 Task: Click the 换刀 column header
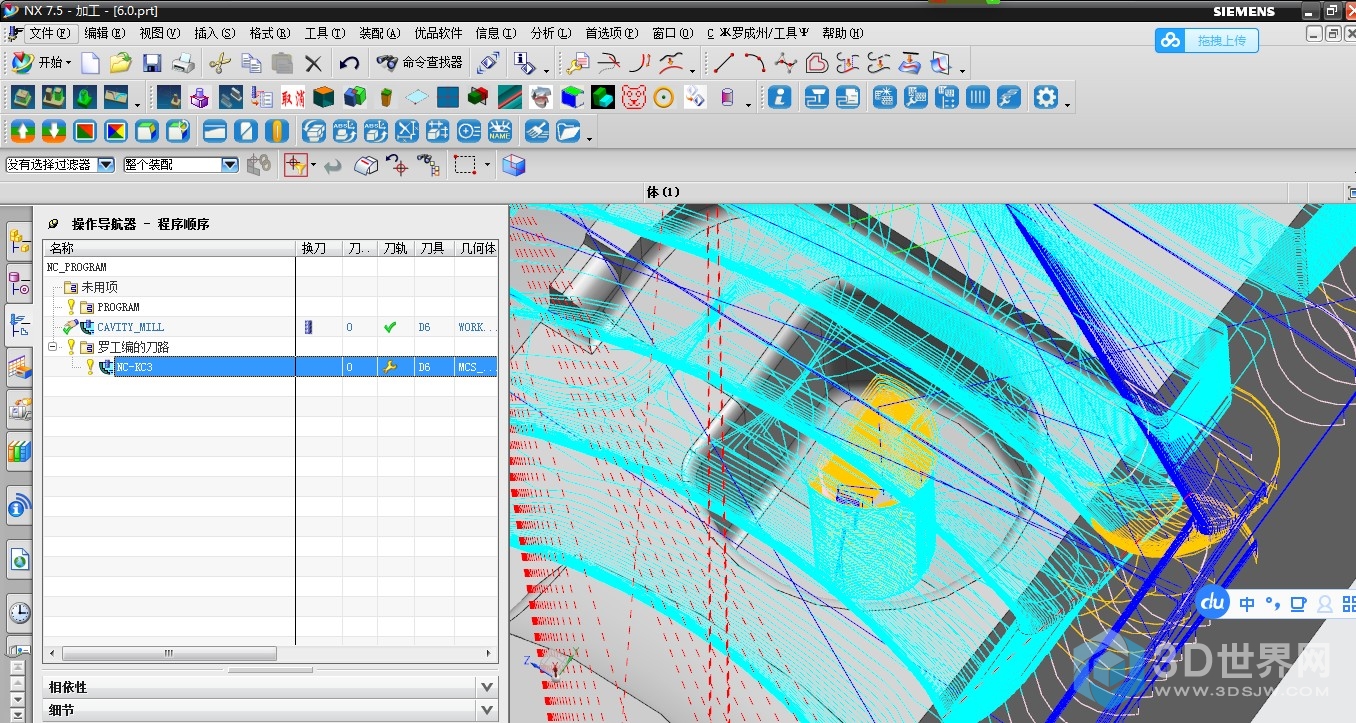320,248
